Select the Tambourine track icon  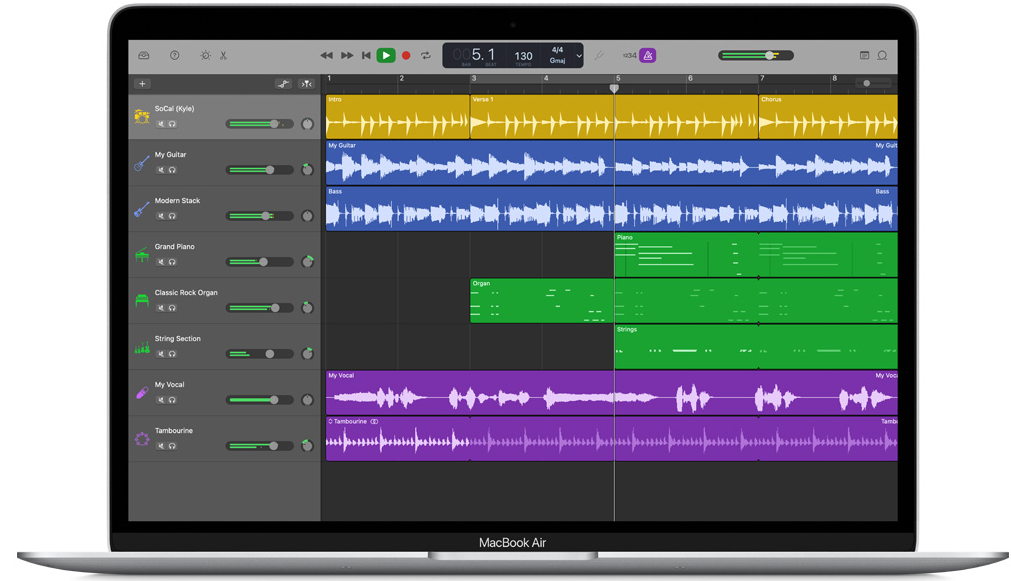point(142,439)
